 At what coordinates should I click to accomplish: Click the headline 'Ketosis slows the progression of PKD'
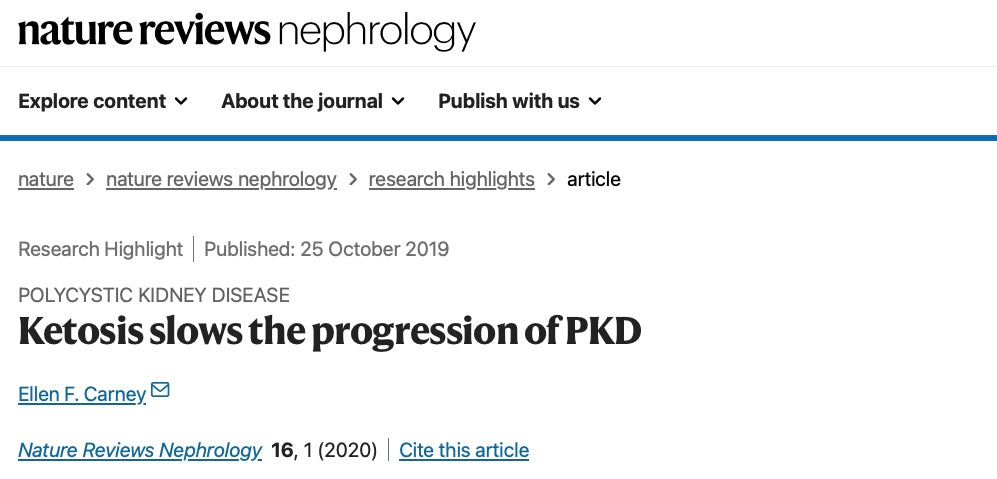[330, 332]
